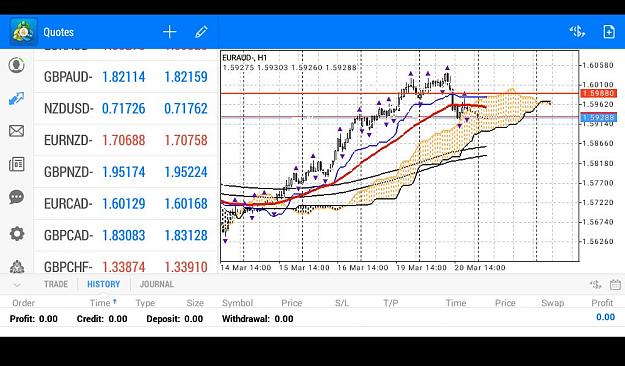Image resolution: width=625 pixels, height=366 pixels.
Task: Add a new symbol with plus icon
Action: tap(169, 32)
